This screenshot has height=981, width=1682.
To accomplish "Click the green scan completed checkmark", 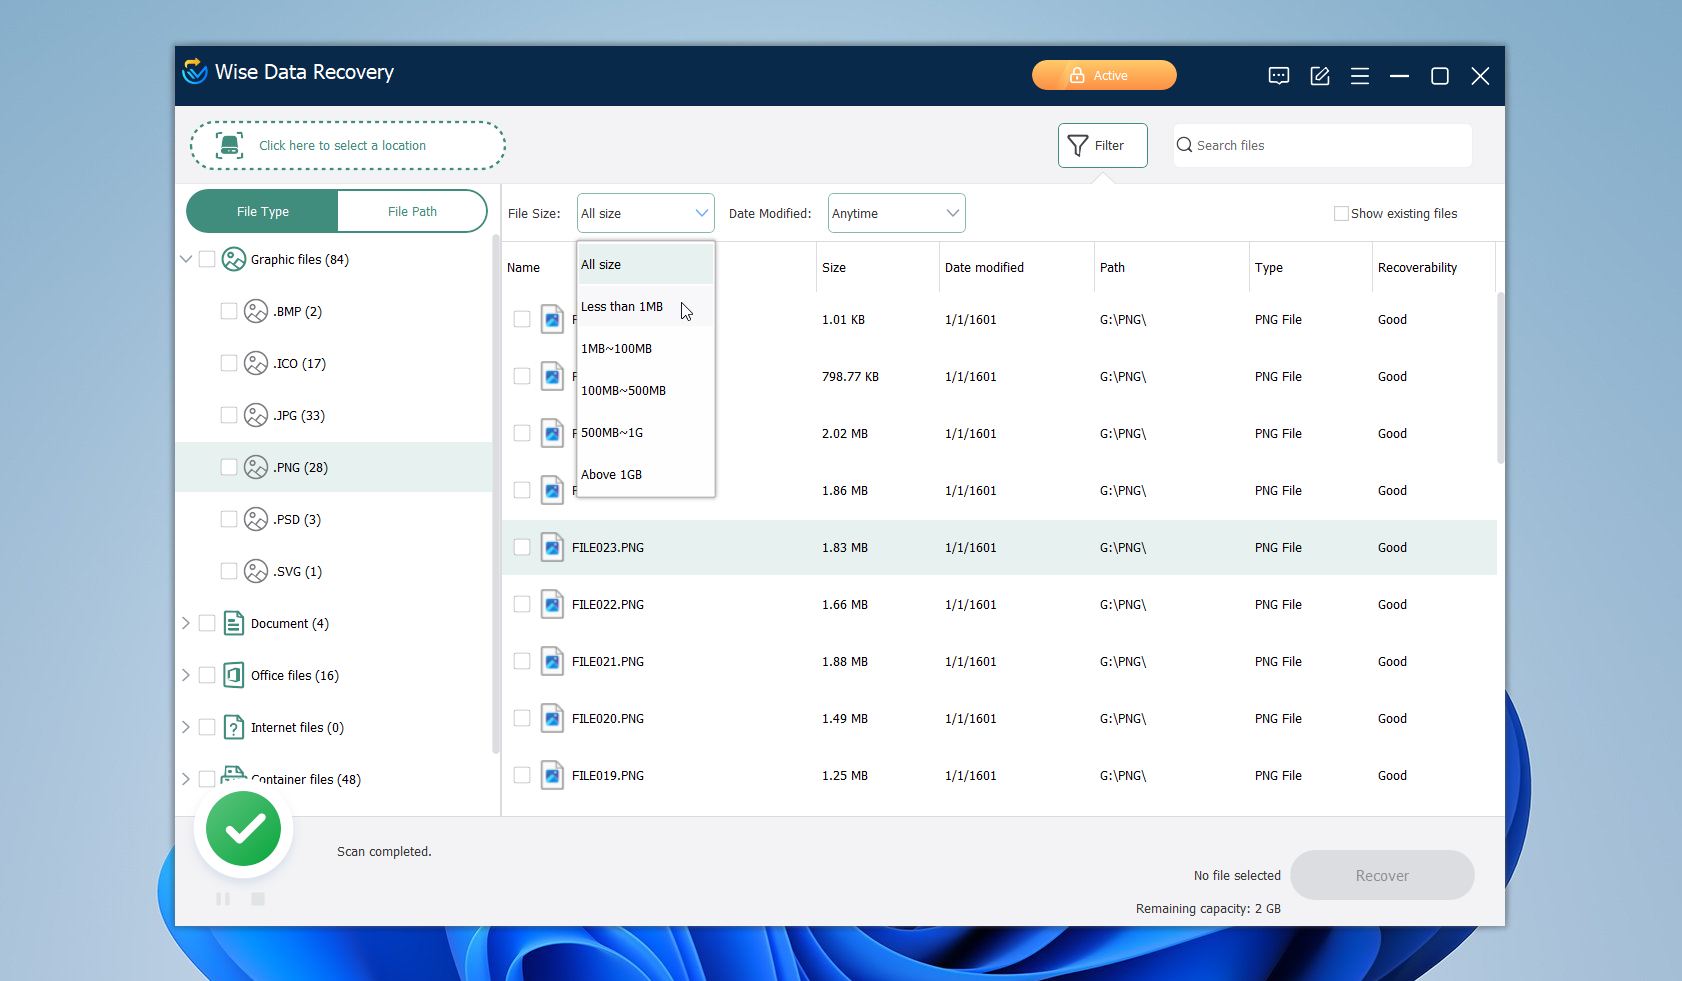I will pos(242,828).
